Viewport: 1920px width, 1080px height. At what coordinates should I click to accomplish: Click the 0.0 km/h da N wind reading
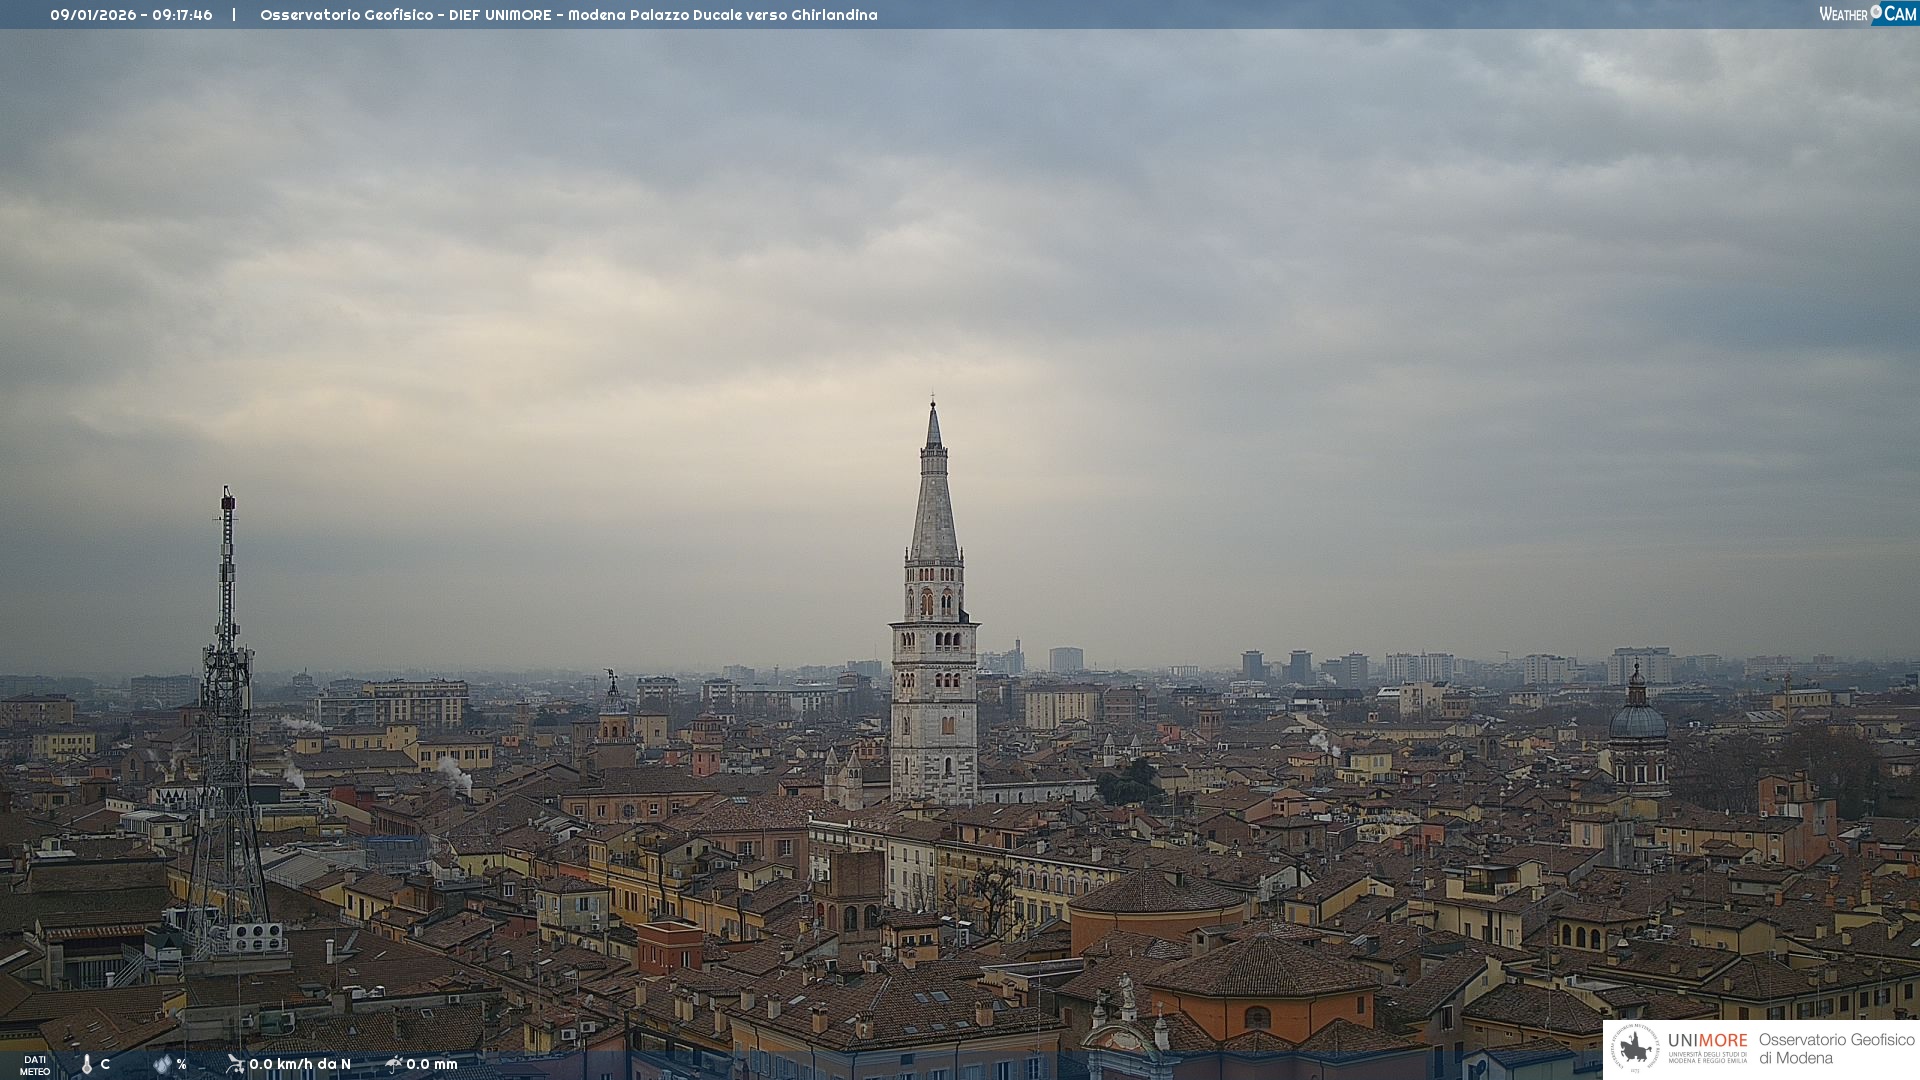click(300, 1064)
